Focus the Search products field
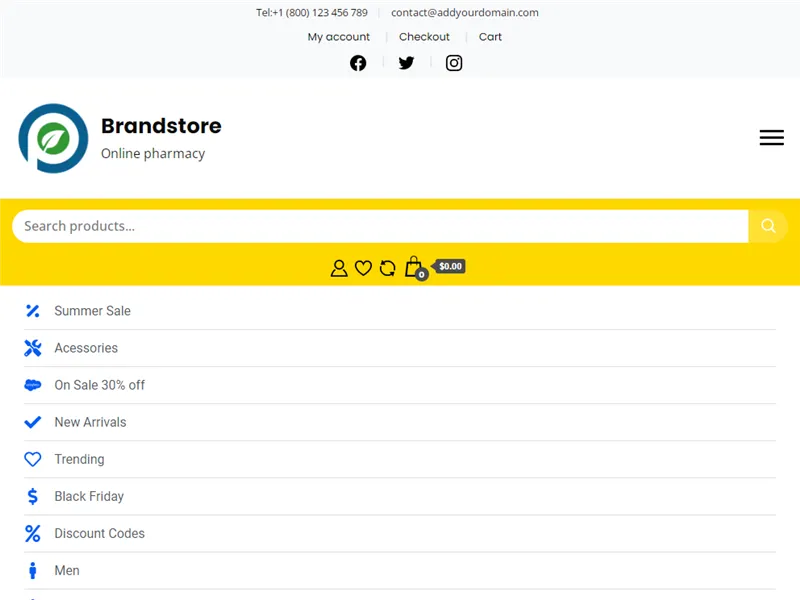This screenshot has width=800, height=600. (x=380, y=226)
